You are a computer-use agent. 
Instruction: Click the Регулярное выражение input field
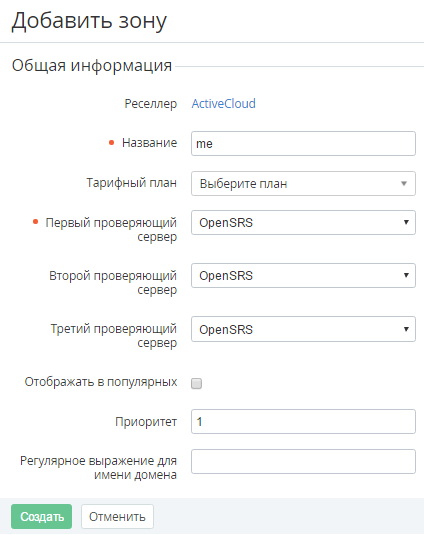(303, 461)
